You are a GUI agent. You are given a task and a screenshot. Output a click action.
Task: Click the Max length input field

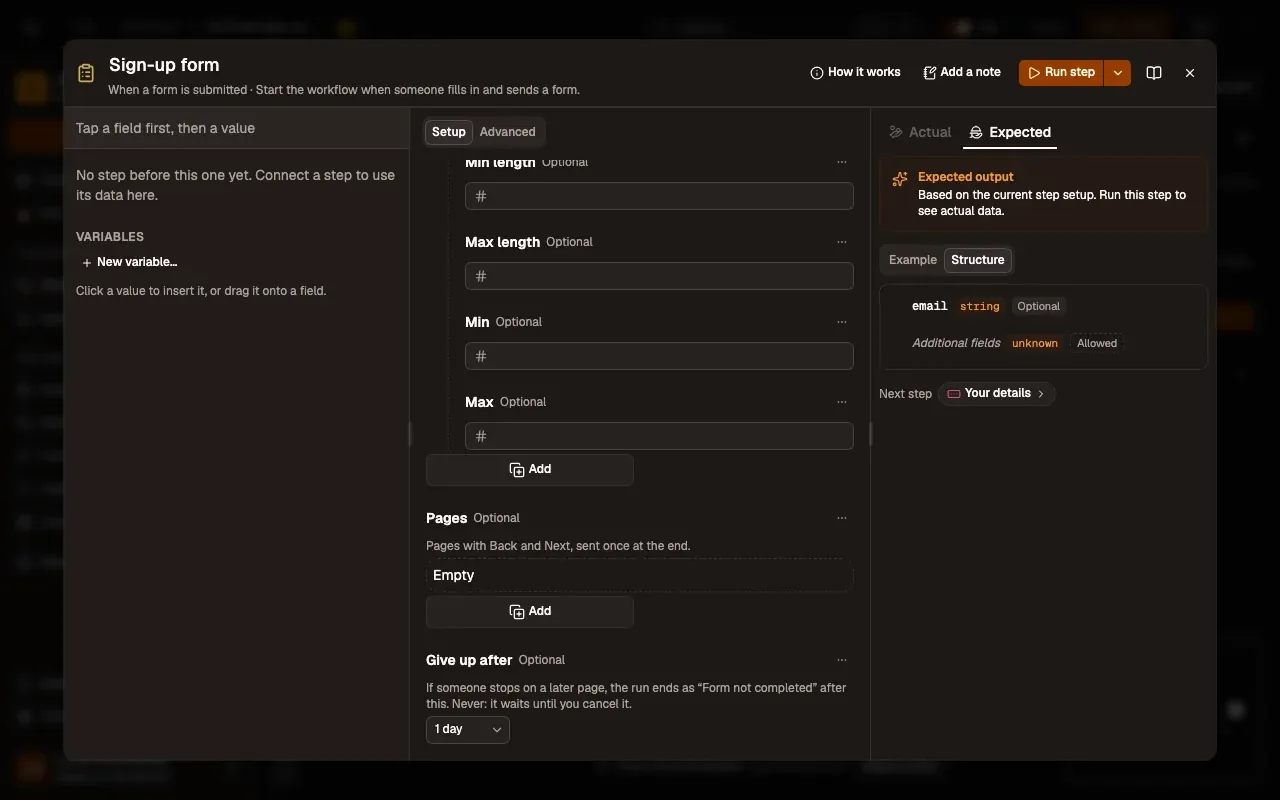659,276
